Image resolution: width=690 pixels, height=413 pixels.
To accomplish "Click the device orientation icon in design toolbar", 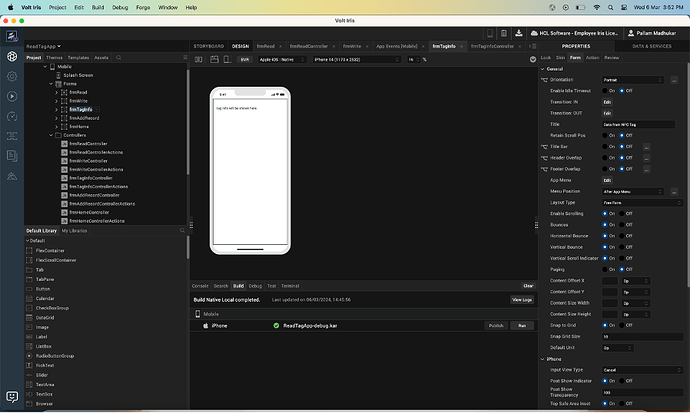I will point(227,59).
